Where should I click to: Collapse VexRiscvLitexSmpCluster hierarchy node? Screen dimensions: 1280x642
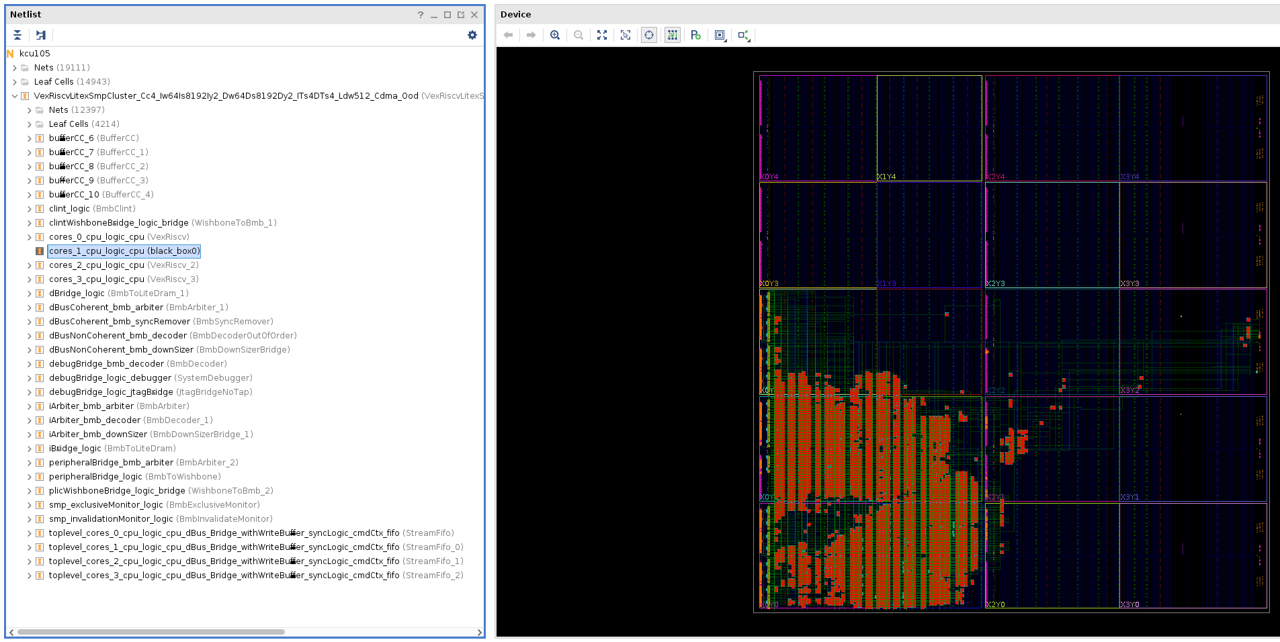14,96
